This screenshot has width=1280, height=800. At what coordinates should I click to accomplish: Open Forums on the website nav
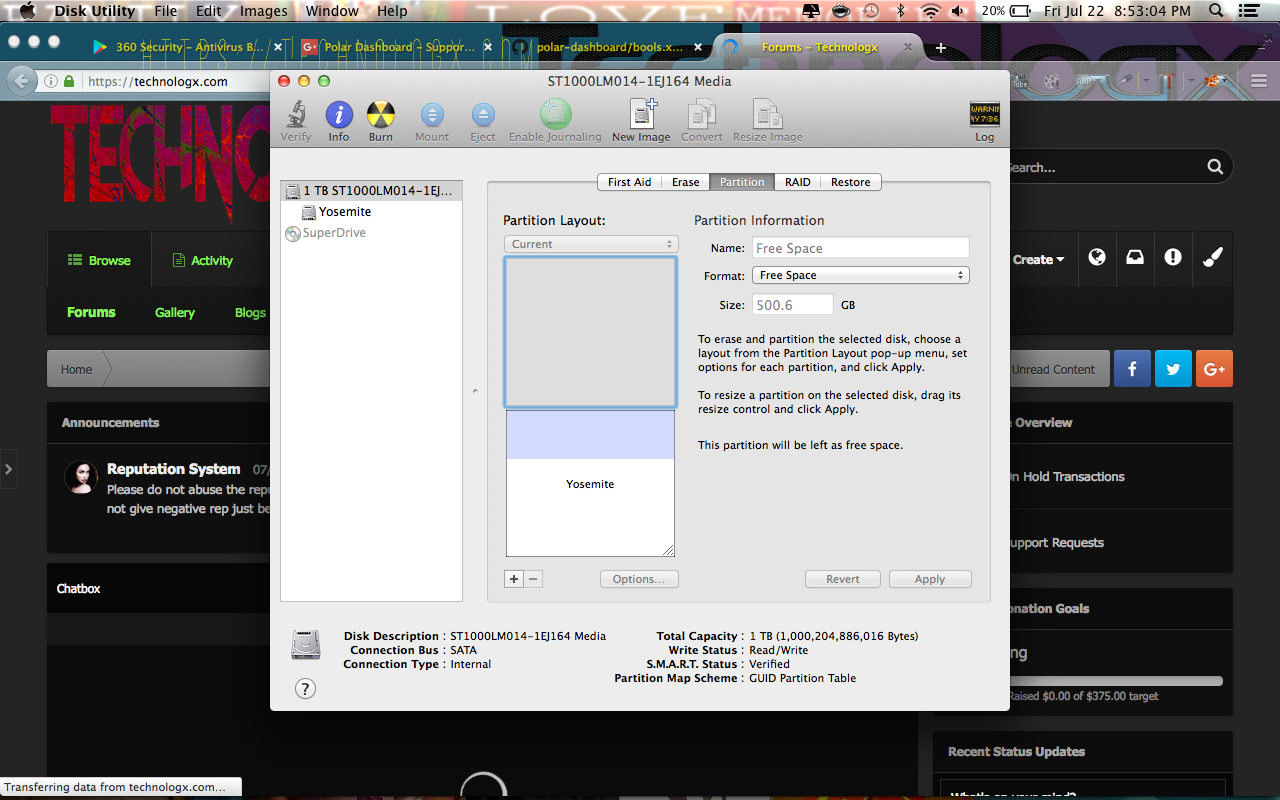91,312
